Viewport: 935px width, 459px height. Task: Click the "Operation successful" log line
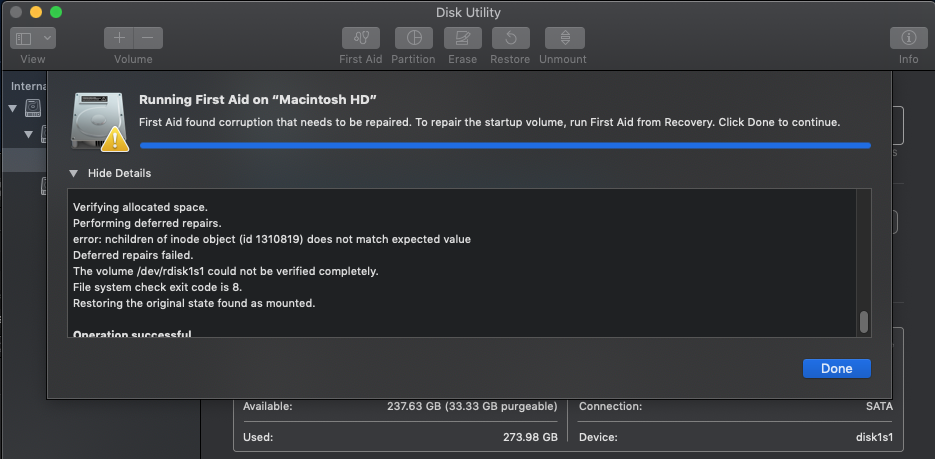[132, 334]
